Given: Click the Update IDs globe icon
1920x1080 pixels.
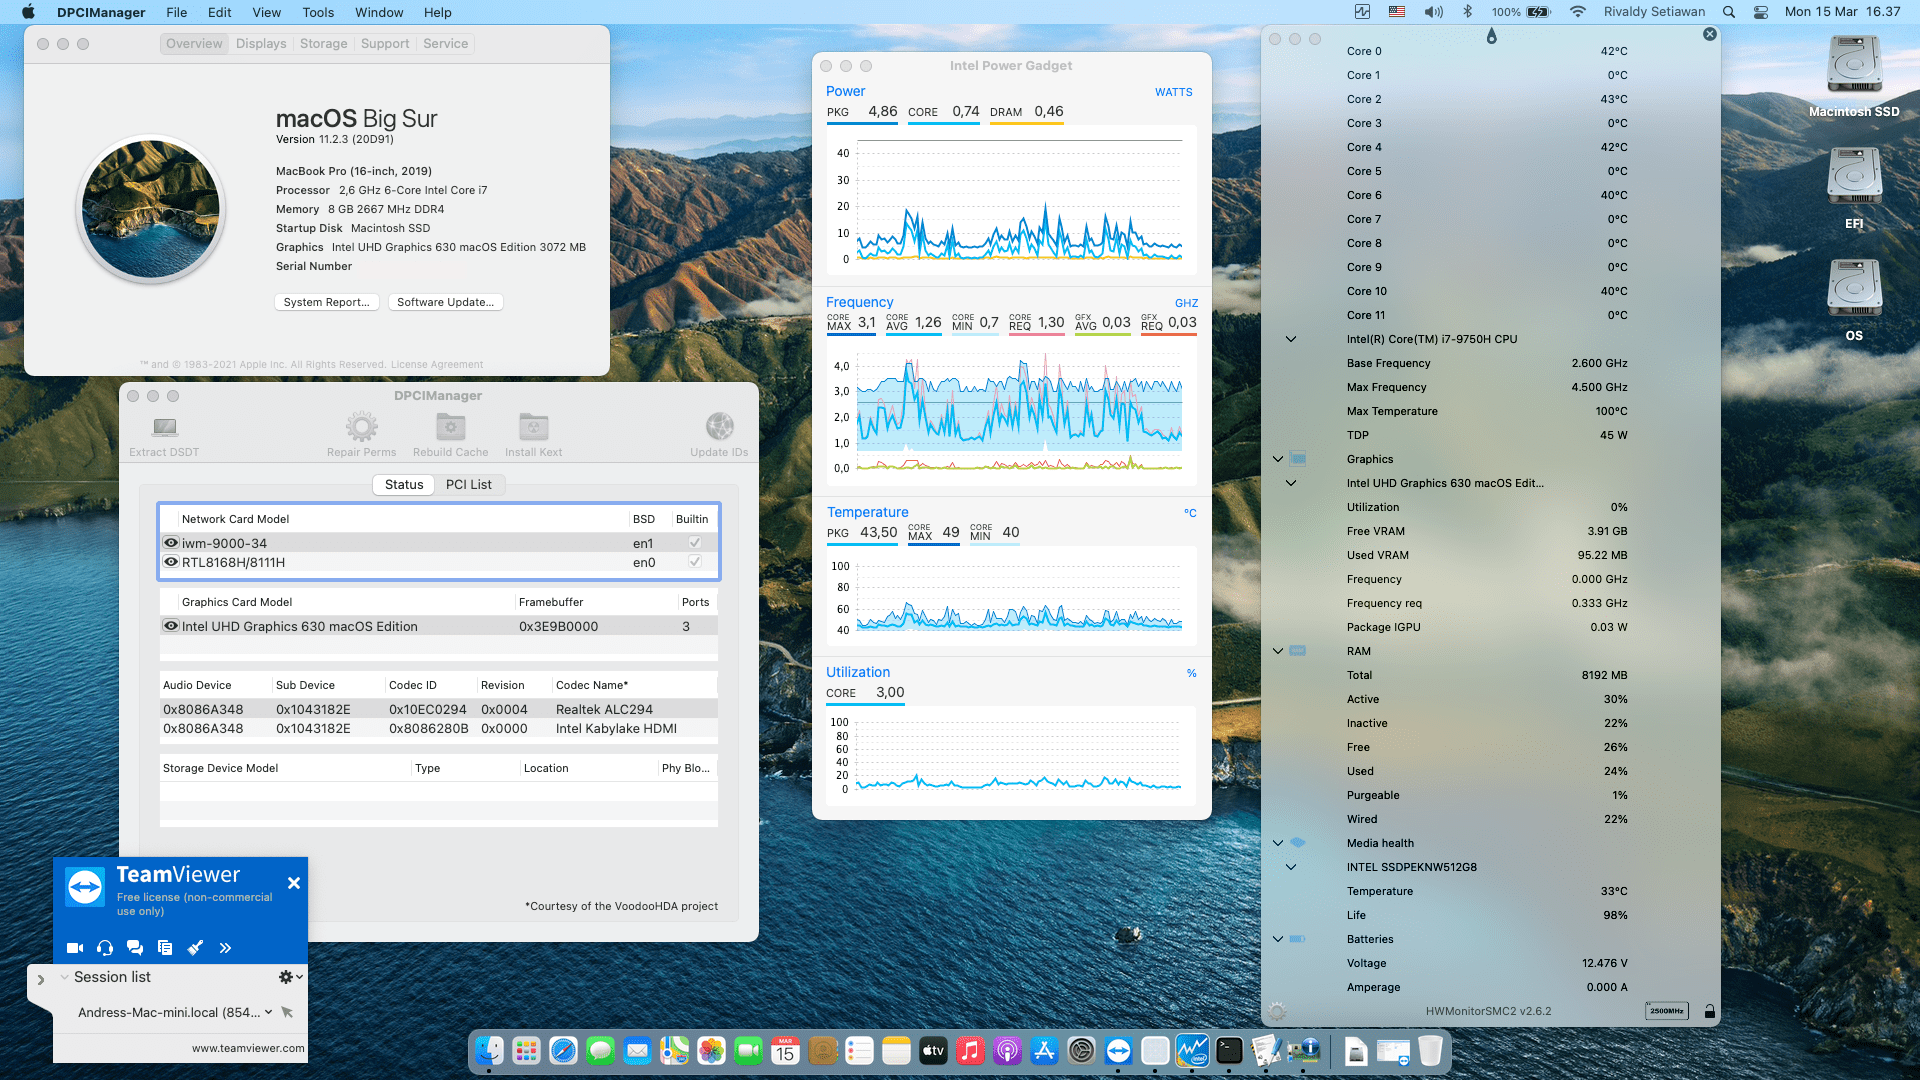Looking at the screenshot, I should tap(719, 427).
